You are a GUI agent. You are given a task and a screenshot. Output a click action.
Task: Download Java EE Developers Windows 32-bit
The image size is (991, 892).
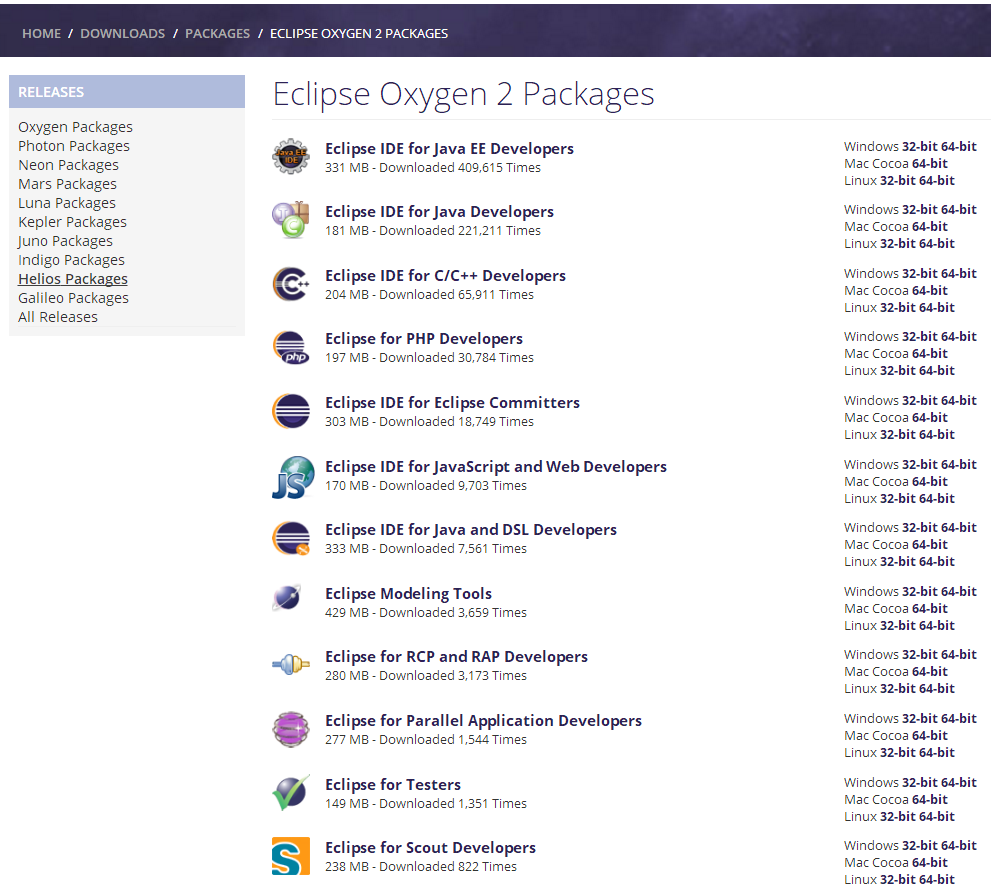pos(920,147)
